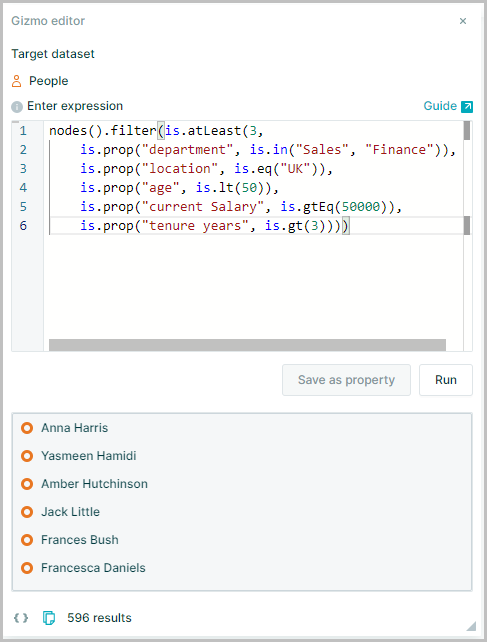Image resolution: width=487 pixels, height=642 pixels.
Task: Open the Guide external link icon
Action: click(467, 106)
